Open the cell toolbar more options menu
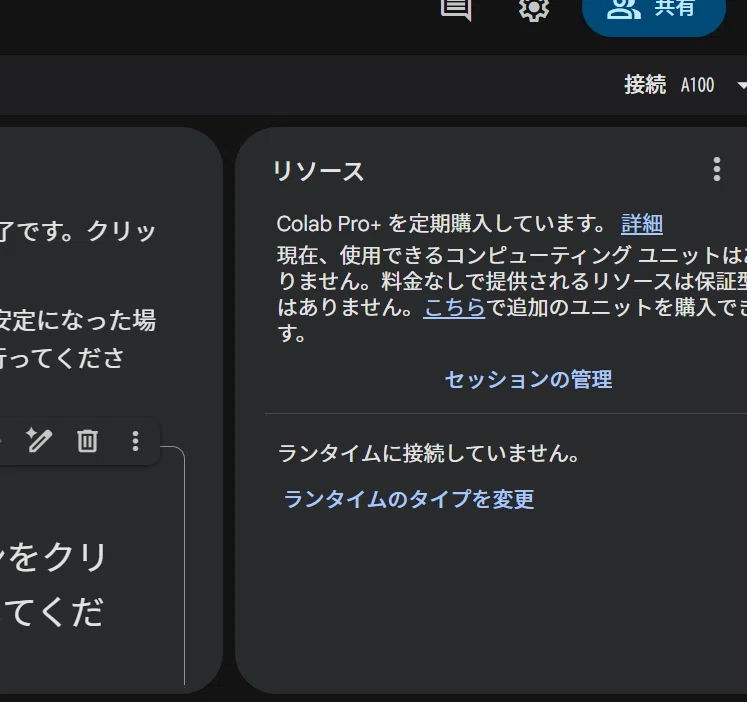 [x=135, y=441]
